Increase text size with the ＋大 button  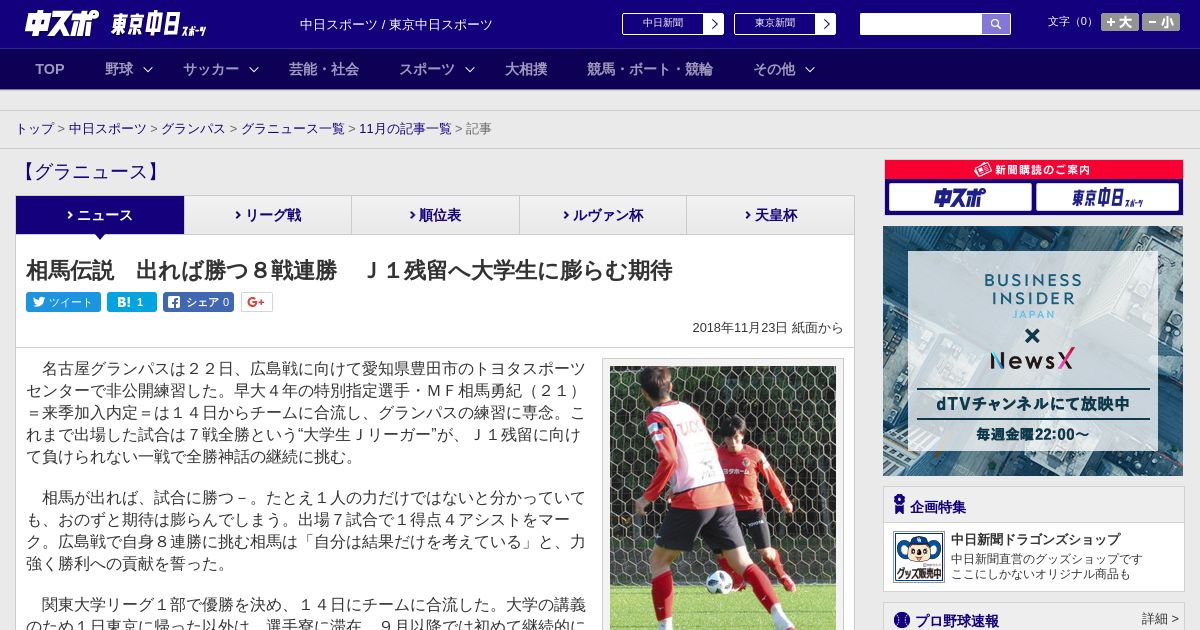pyautogui.click(x=1120, y=22)
